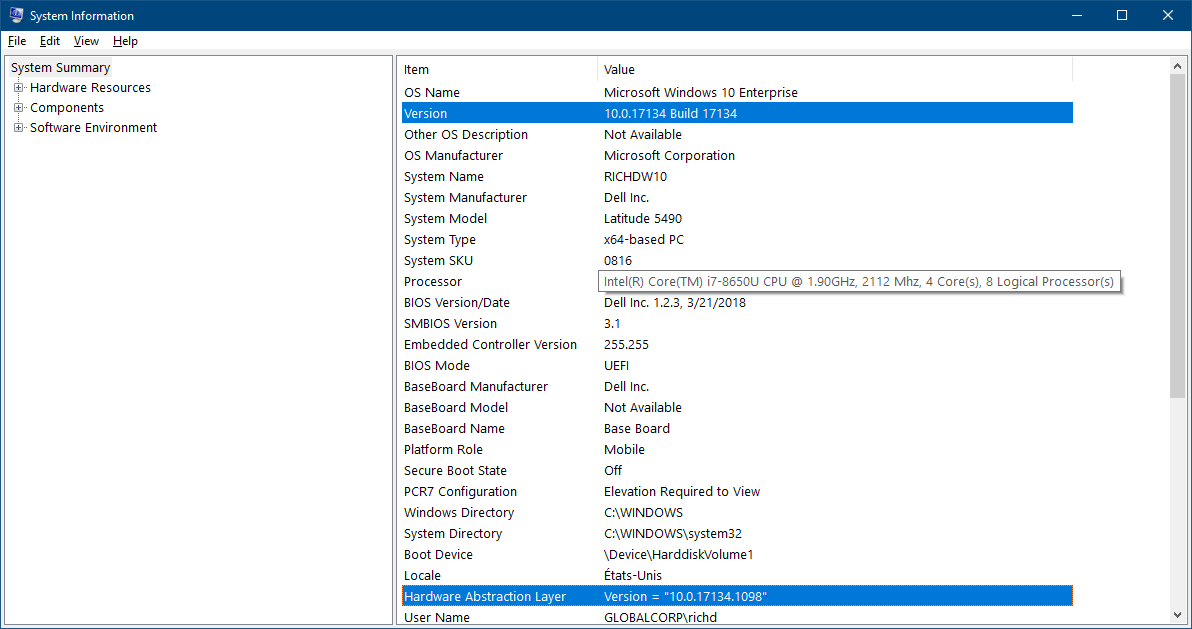
Task: Select the User Name row
Action: [x=737, y=618]
